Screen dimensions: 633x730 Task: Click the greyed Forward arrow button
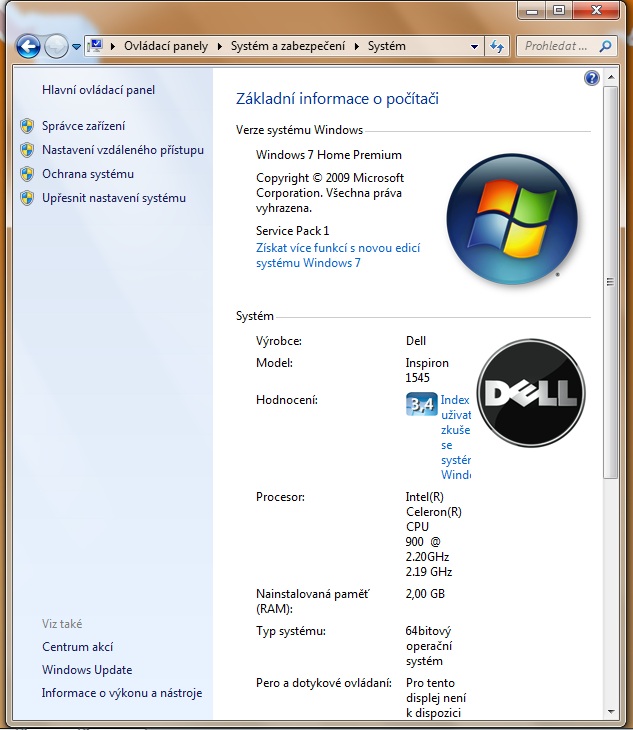point(56,47)
